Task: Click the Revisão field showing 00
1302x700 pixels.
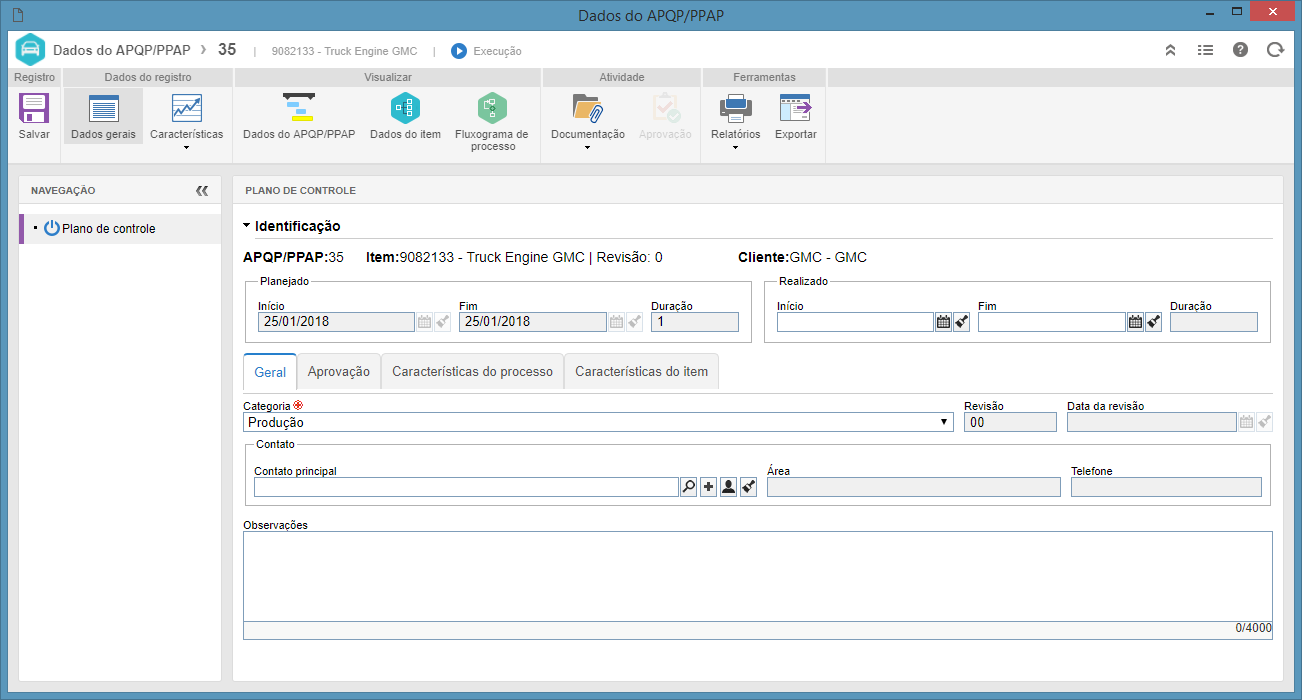Action: pos(1010,422)
